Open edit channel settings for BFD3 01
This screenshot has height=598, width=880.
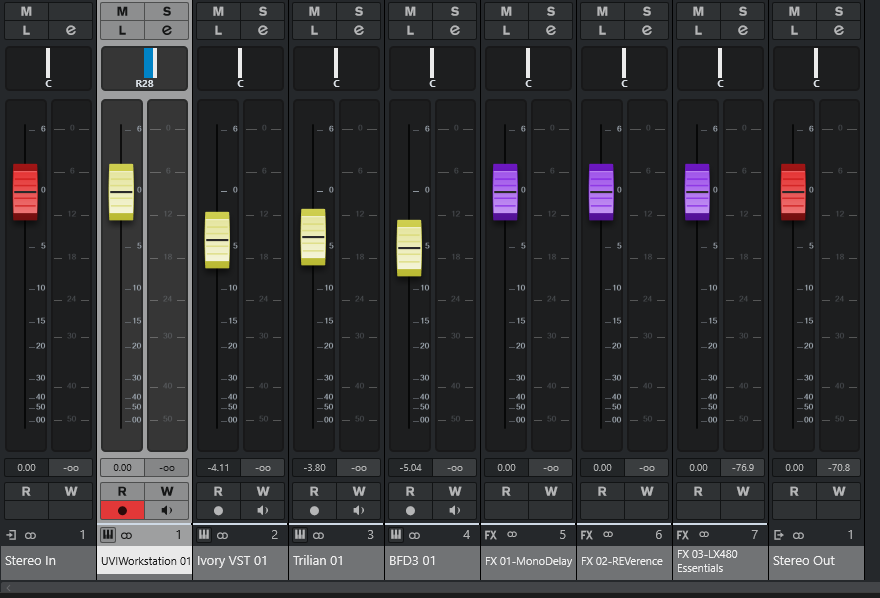tap(455, 30)
